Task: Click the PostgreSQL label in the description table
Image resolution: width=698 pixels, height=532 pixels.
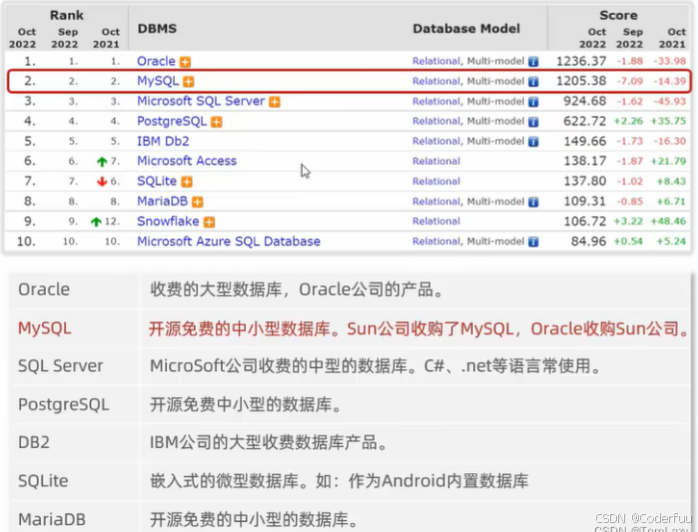Action: point(64,405)
